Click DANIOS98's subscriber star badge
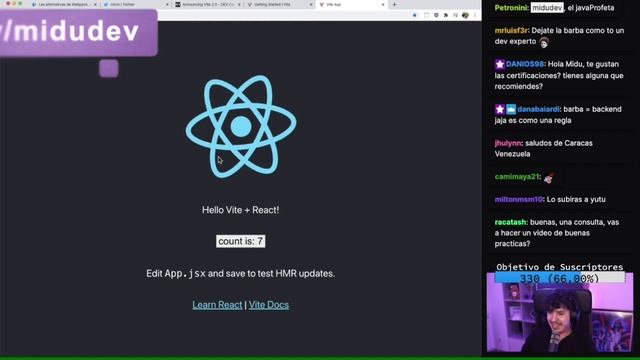 (x=500, y=64)
